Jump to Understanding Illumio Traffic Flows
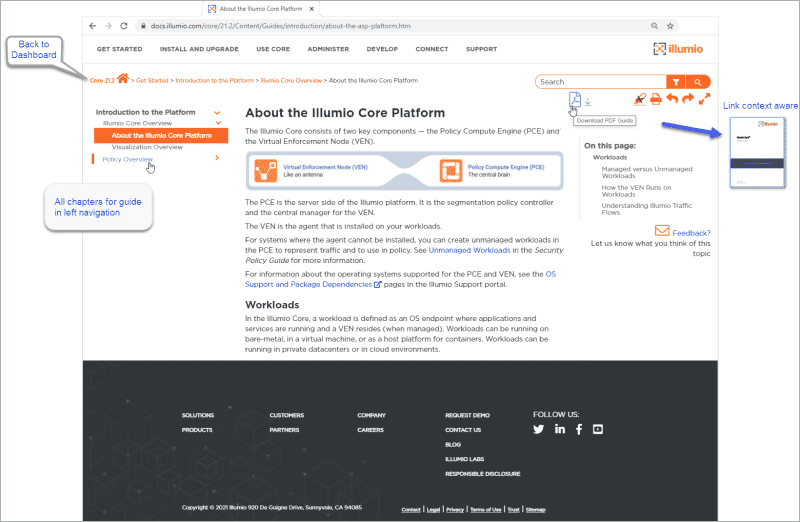The height and width of the screenshot is (522, 800). click(647, 209)
